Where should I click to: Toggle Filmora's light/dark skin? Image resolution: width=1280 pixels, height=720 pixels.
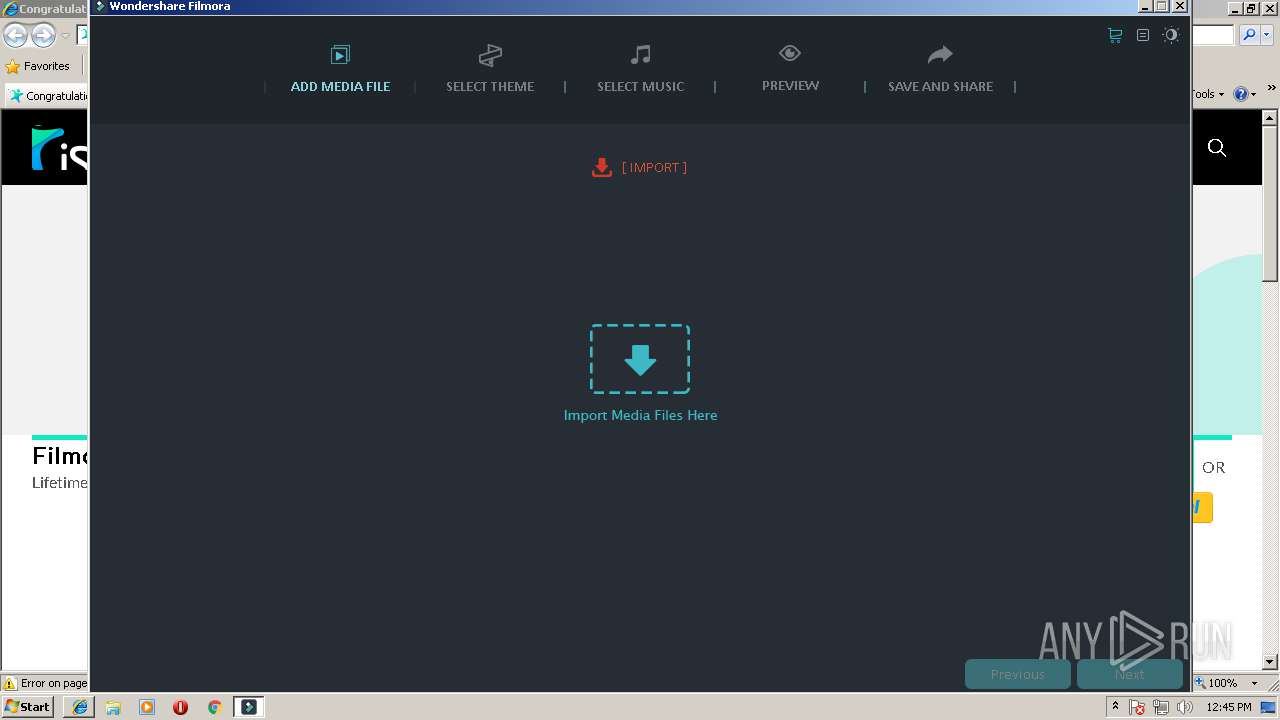point(1171,35)
